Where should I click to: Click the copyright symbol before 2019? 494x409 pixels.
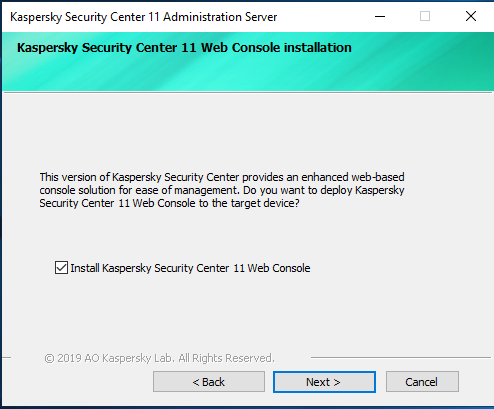[x=49, y=359]
